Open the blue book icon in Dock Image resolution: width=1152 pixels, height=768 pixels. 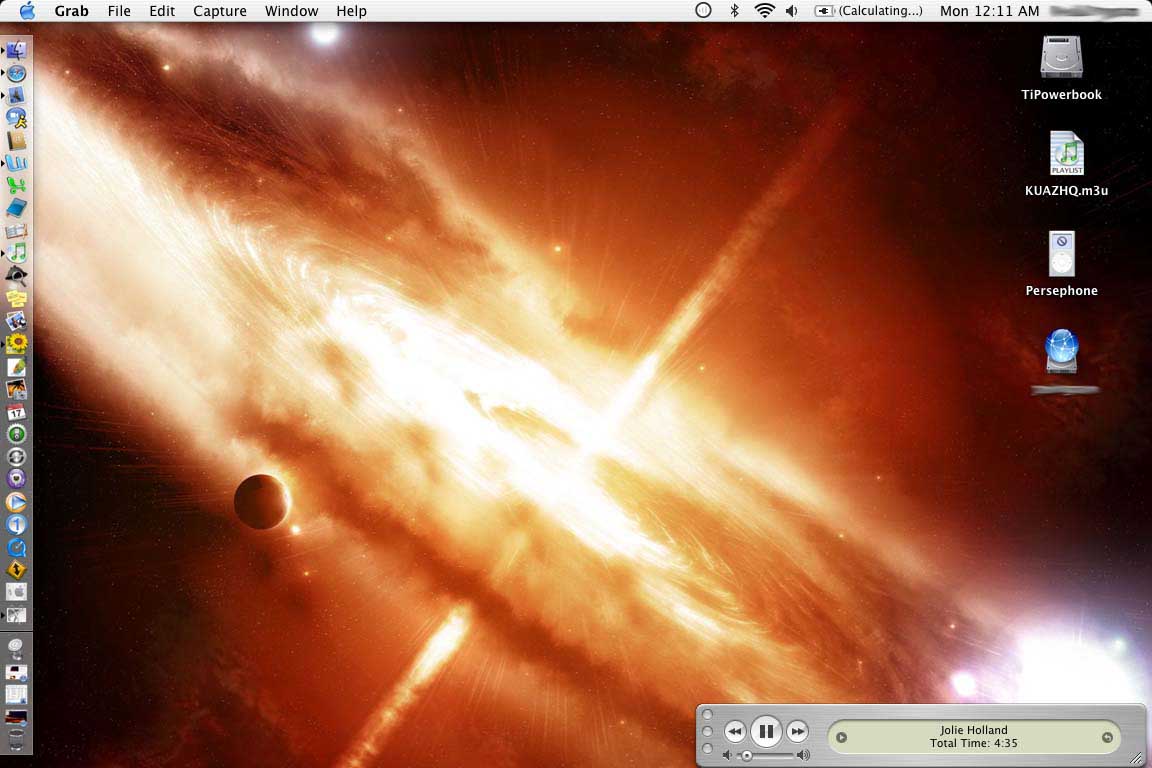pos(16,208)
